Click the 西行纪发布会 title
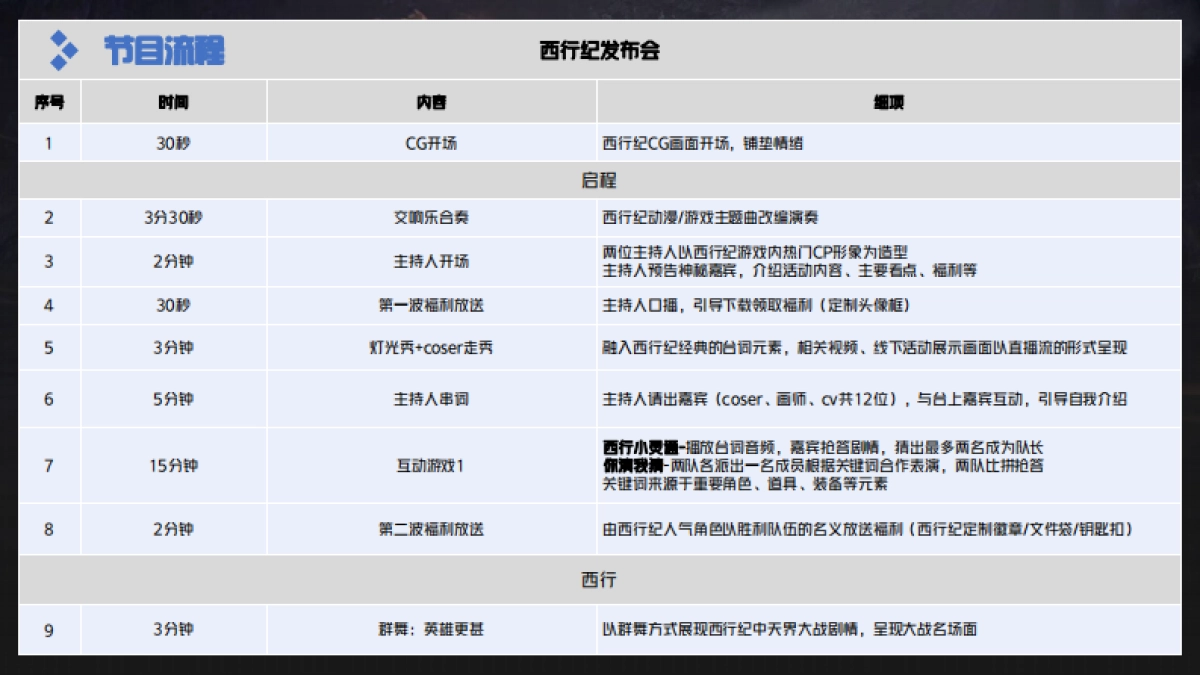Screen dimensions: 1200x675 [x=601, y=50]
